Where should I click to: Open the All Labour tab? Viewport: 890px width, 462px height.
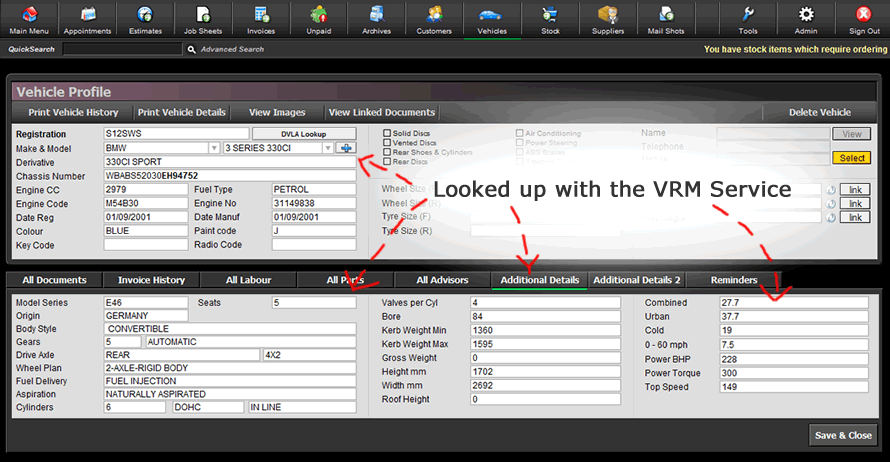249,280
